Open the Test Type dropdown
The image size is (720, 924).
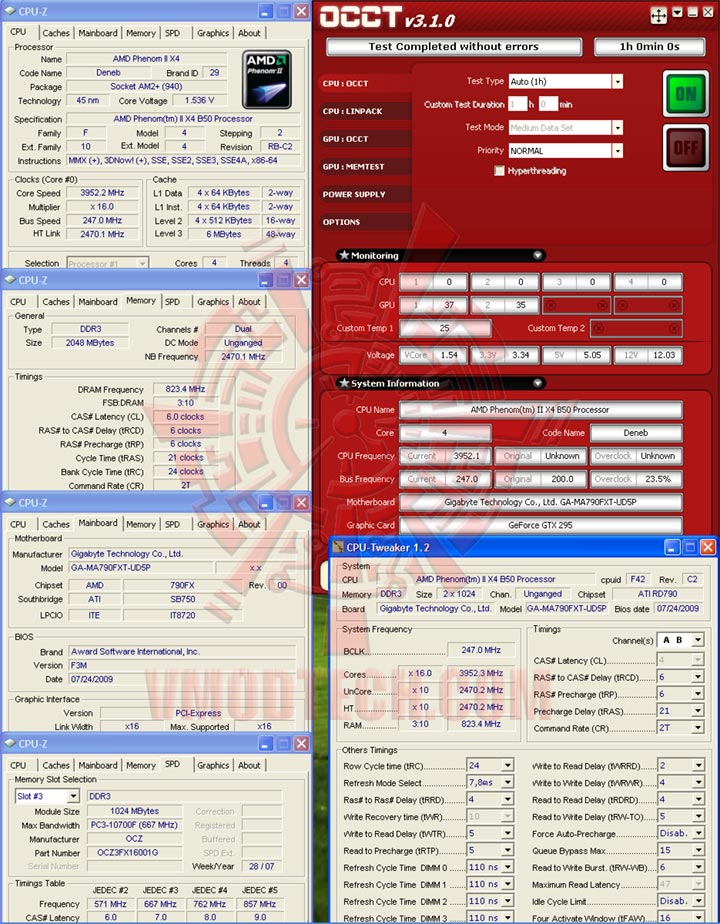pos(617,81)
